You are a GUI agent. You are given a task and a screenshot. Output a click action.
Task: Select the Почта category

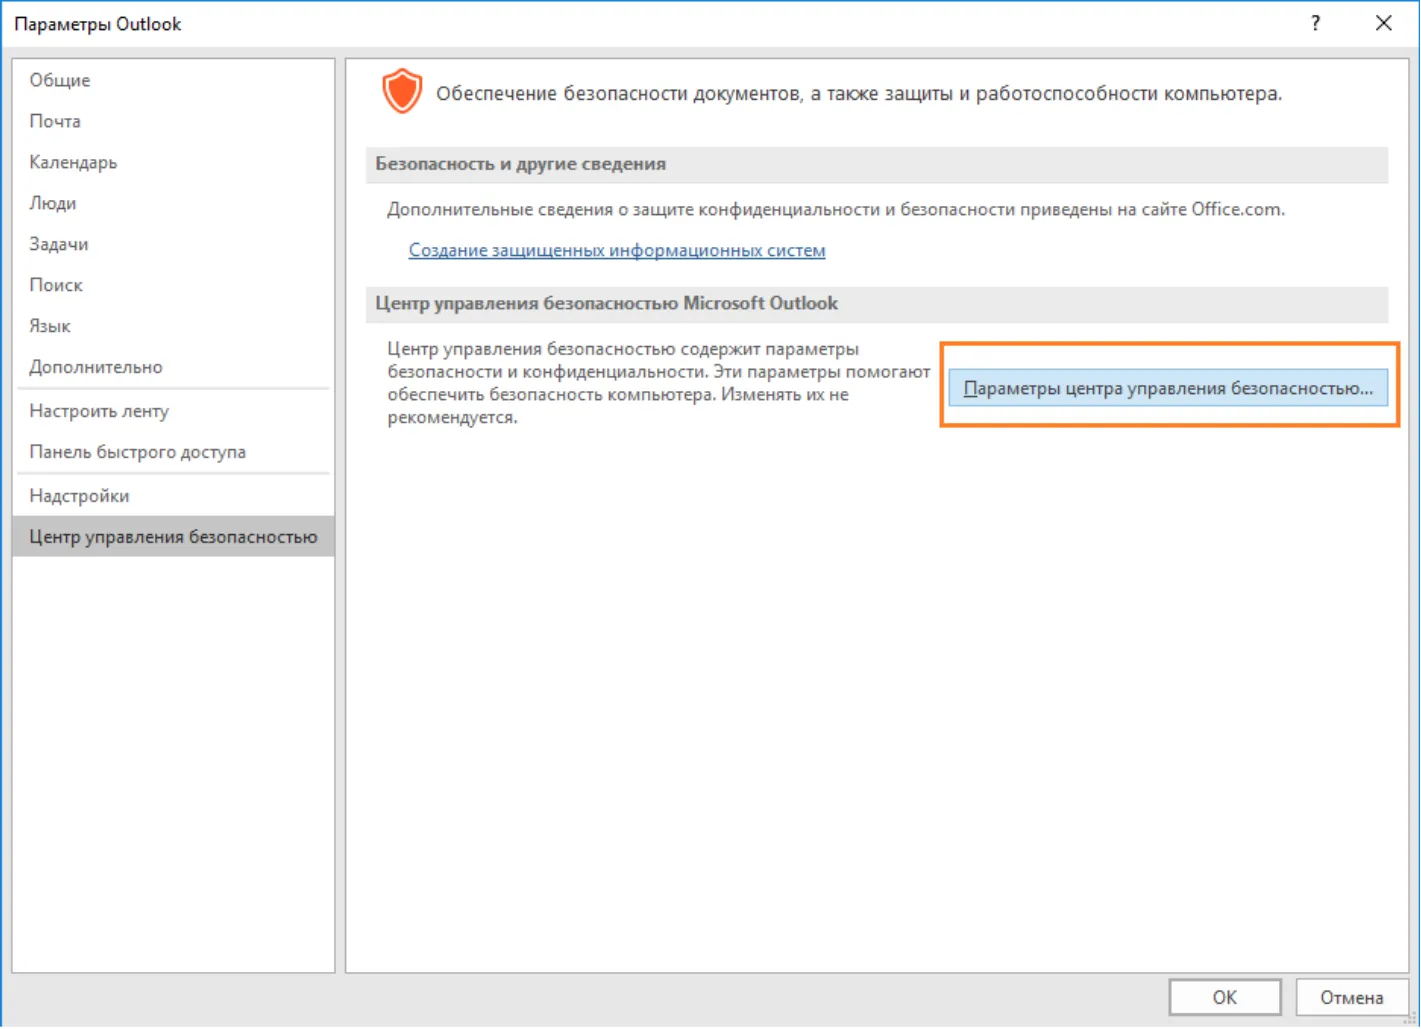(x=173, y=121)
